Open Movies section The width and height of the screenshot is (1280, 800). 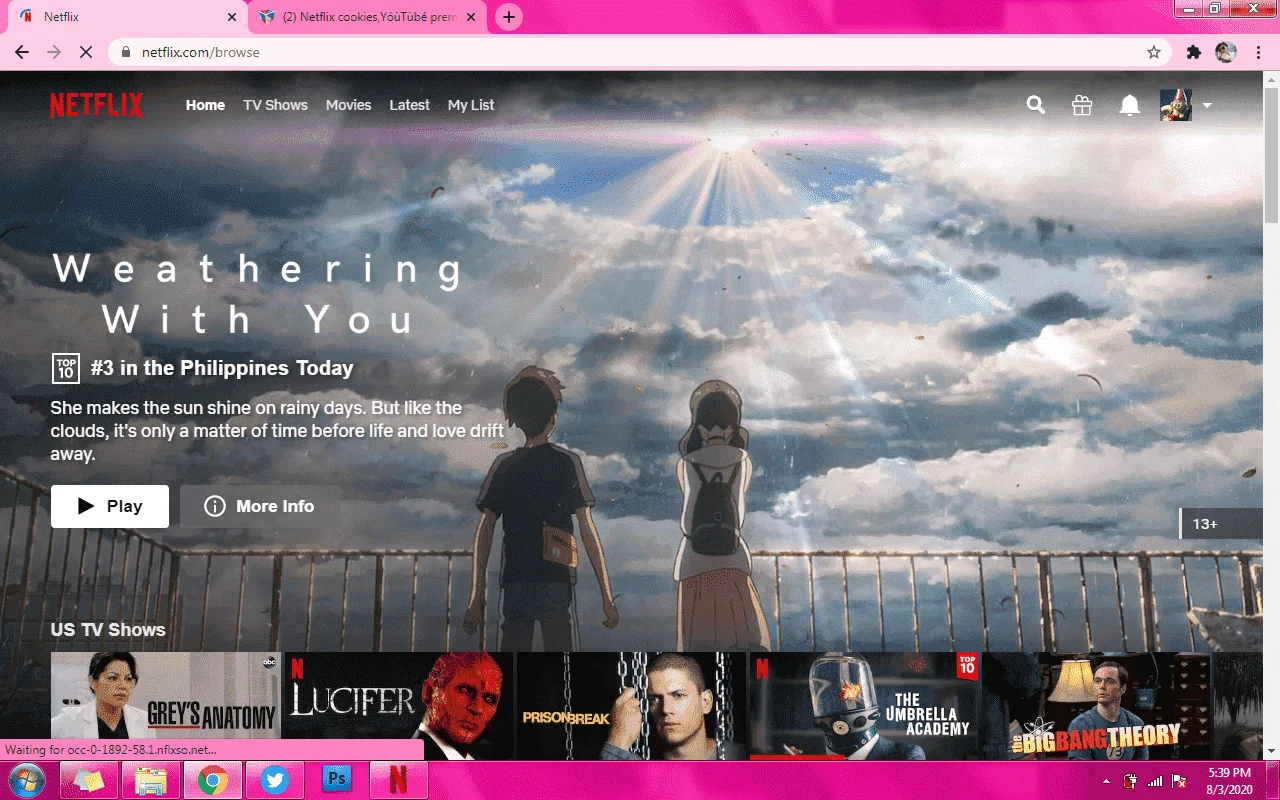pyautogui.click(x=348, y=105)
